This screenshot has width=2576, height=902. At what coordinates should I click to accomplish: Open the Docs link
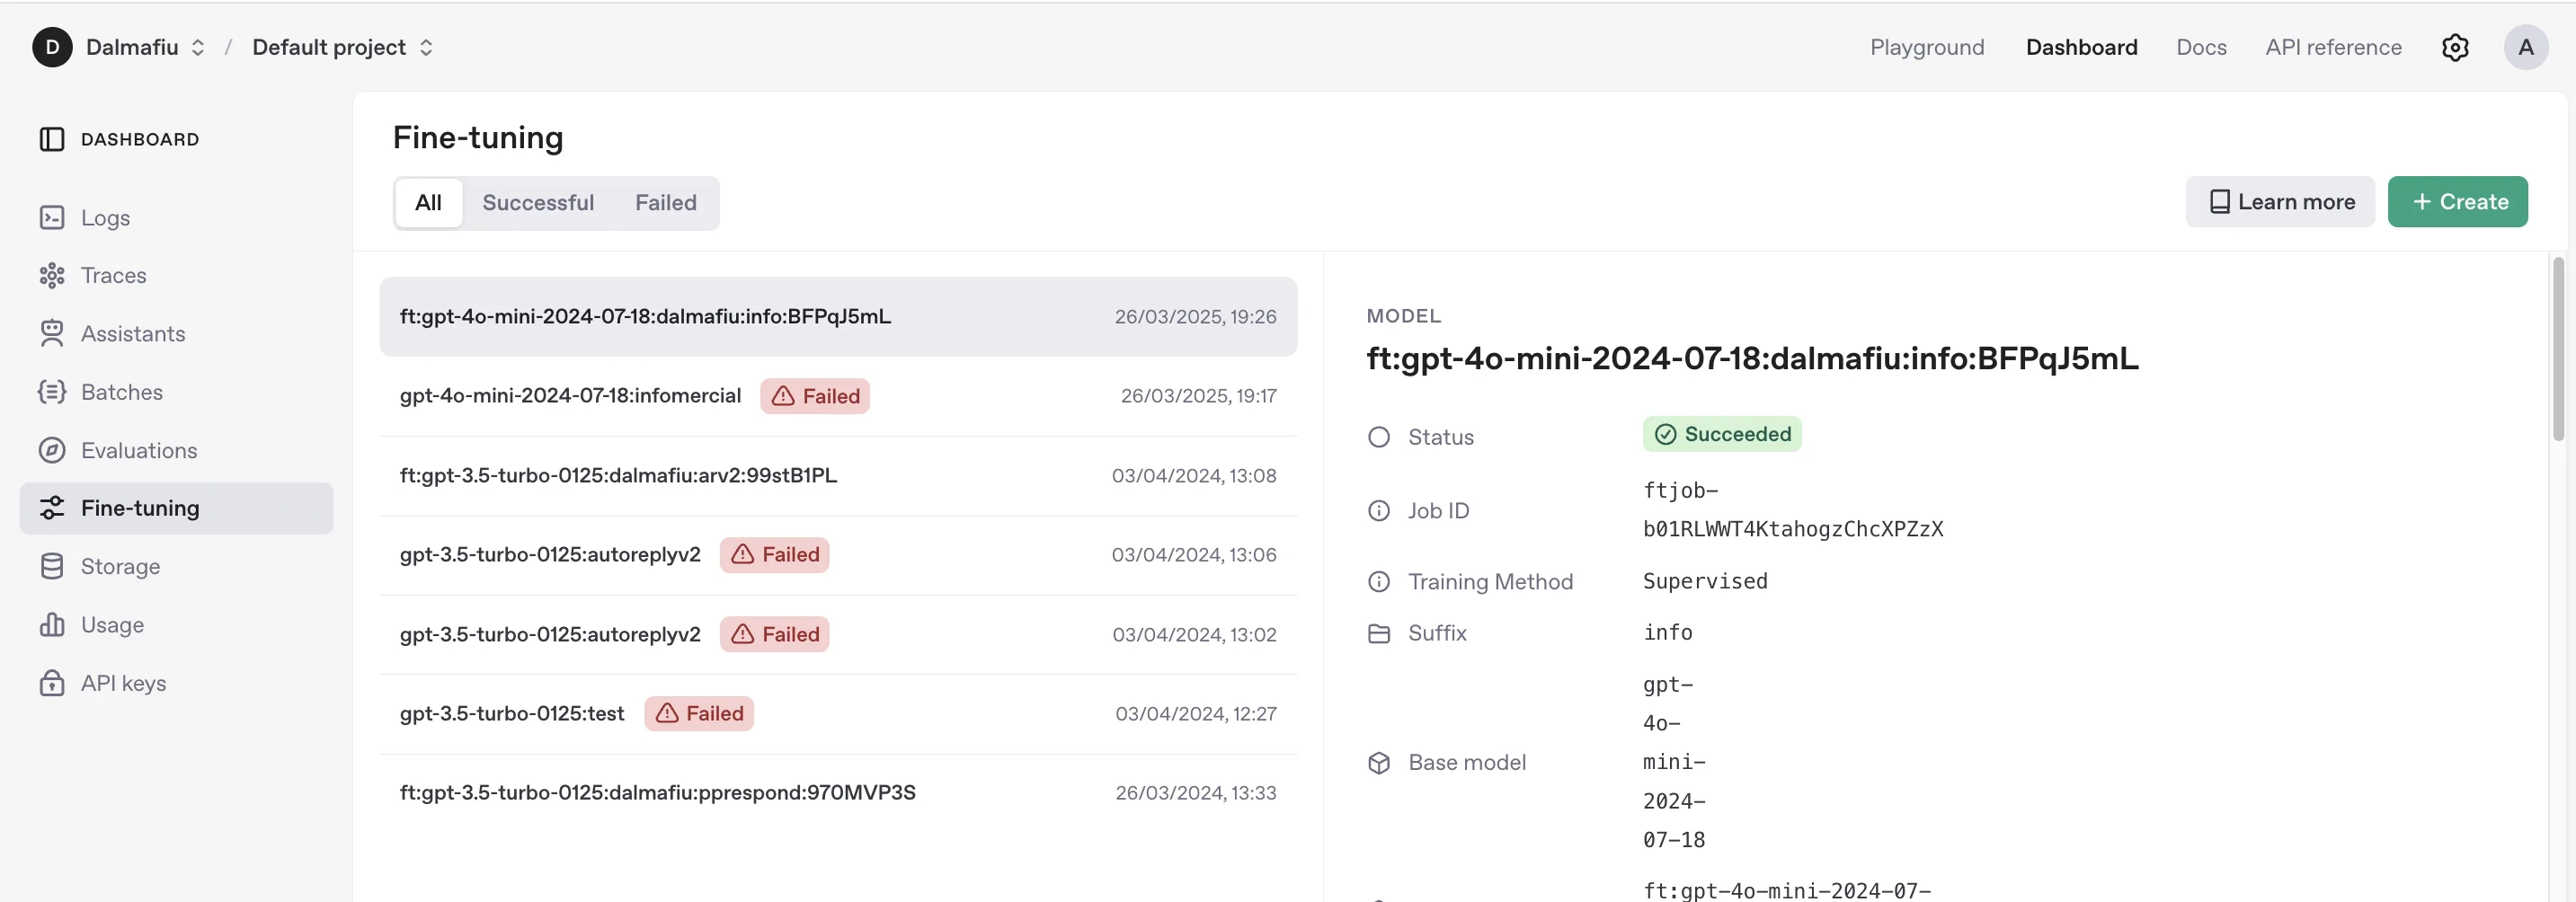click(2201, 47)
